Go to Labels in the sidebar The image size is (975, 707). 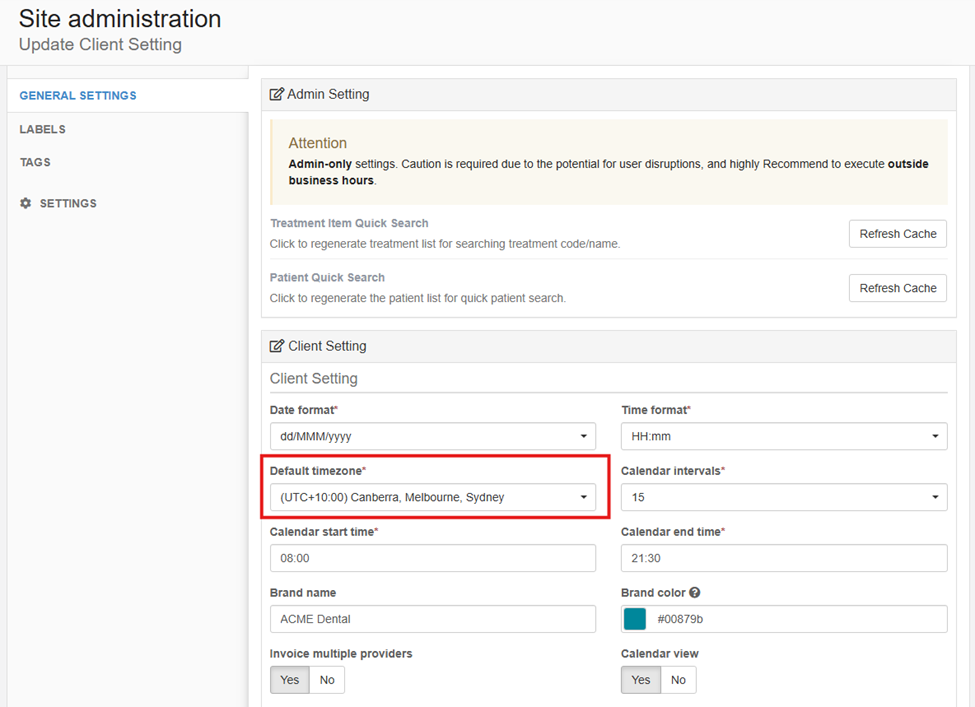(x=43, y=129)
